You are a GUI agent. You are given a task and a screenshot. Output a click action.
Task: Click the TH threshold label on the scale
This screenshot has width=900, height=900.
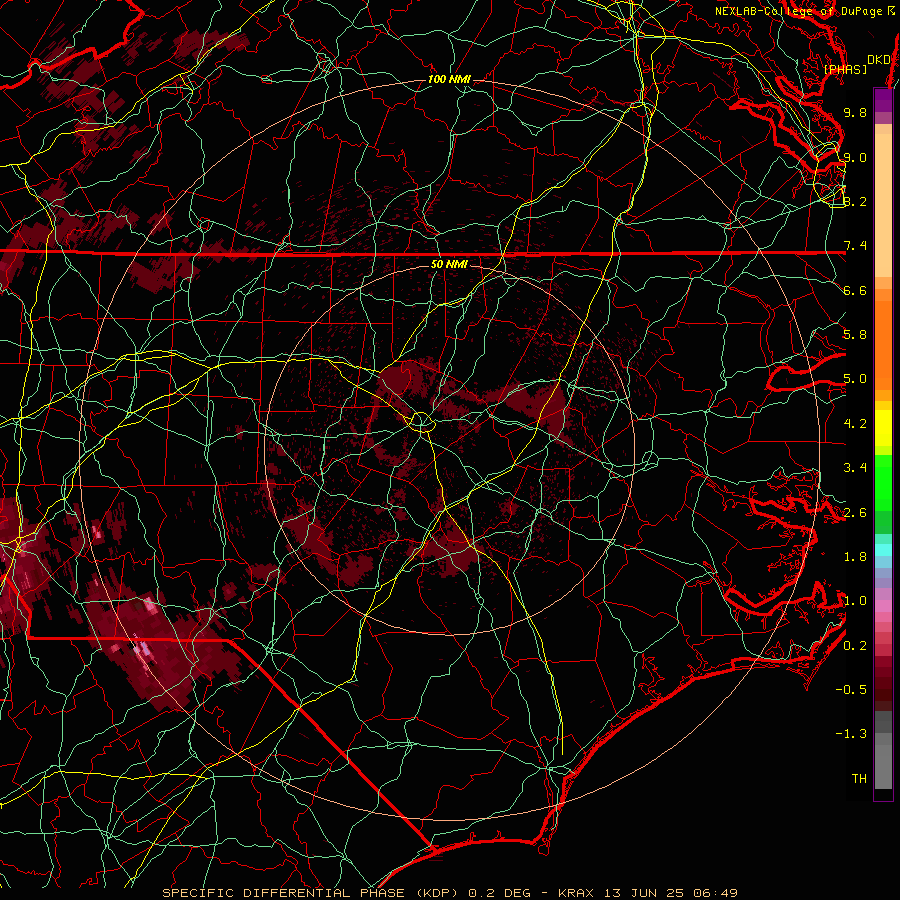coord(859,779)
